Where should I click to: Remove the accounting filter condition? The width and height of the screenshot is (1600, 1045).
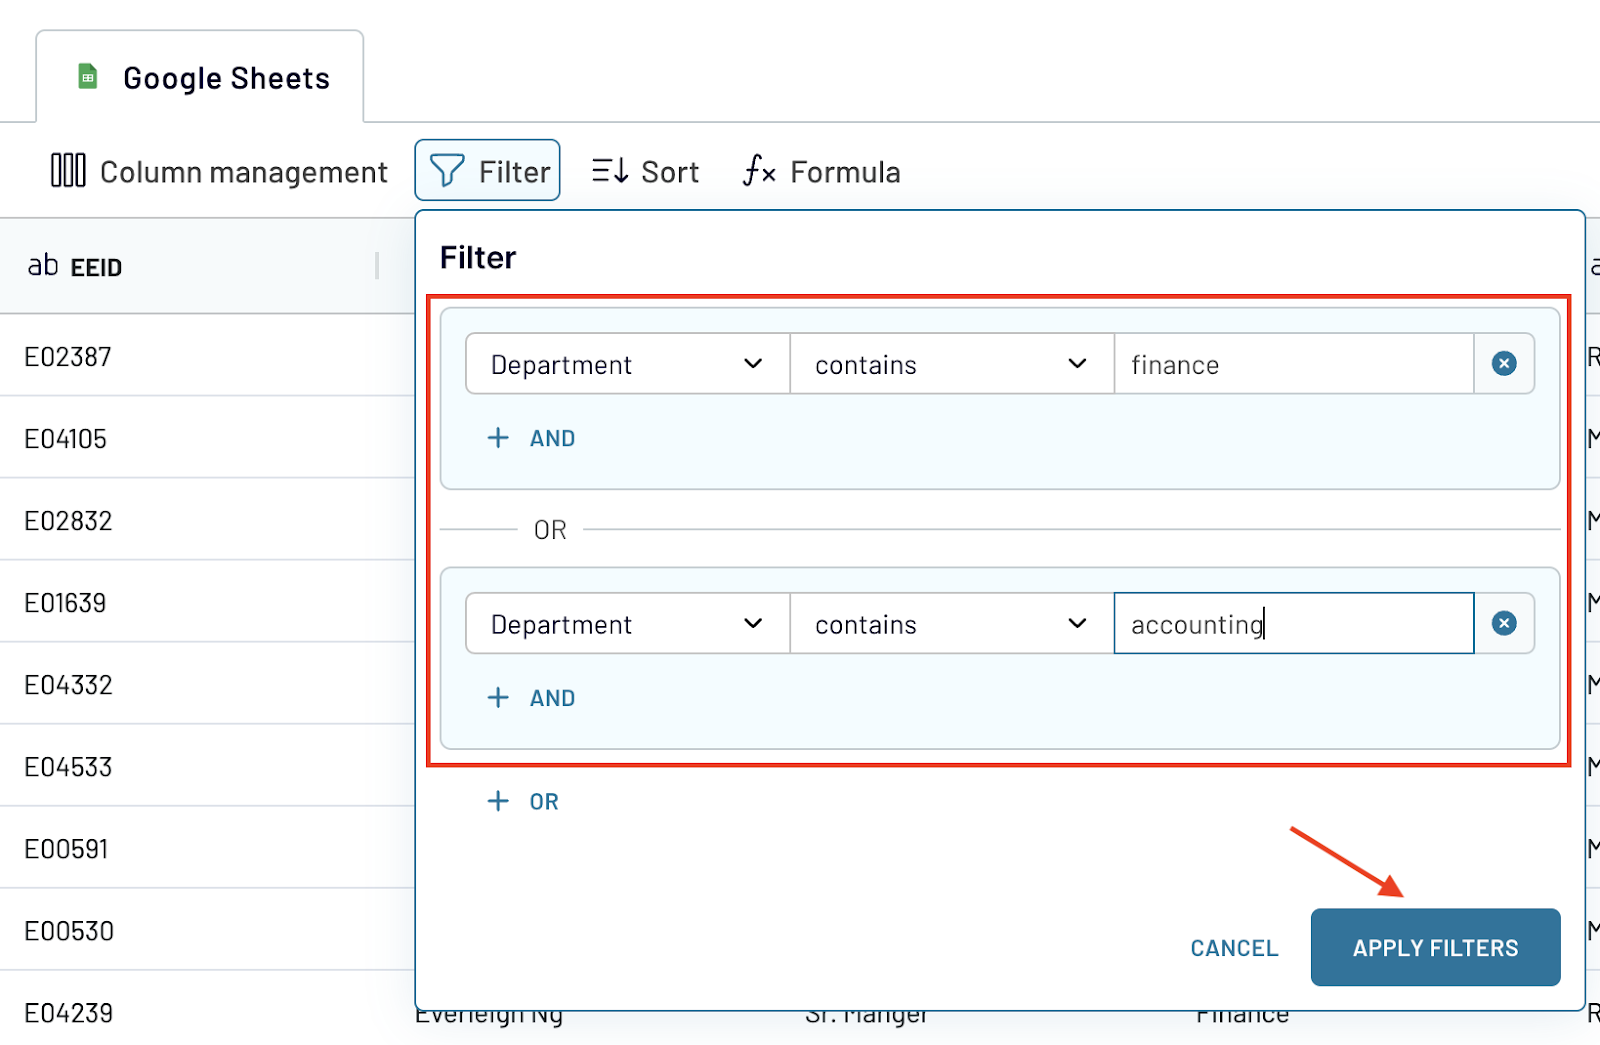click(1503, 623)
